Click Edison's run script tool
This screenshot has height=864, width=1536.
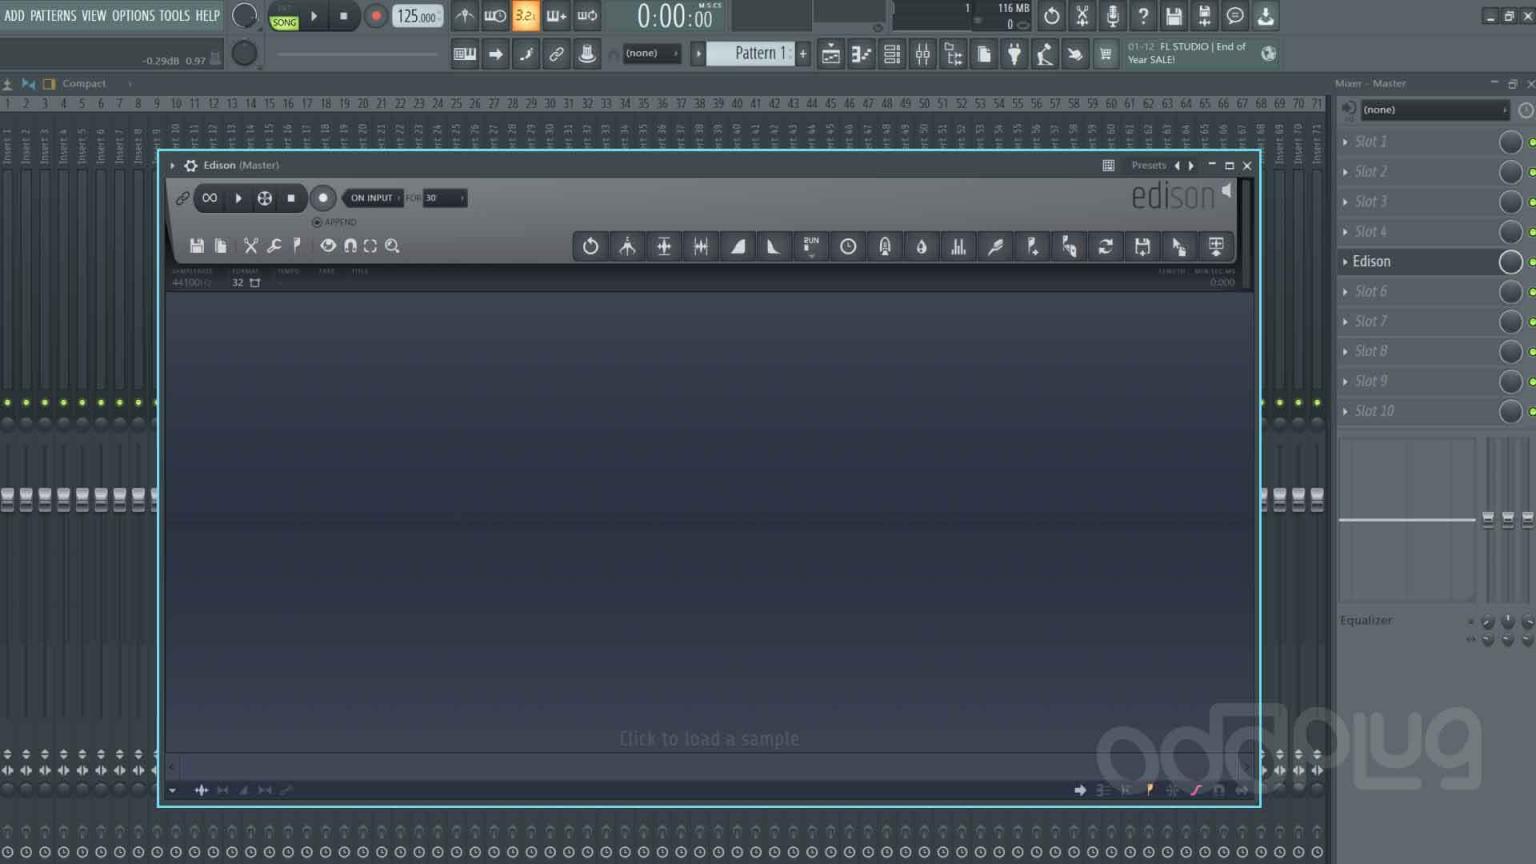point(810,246)
